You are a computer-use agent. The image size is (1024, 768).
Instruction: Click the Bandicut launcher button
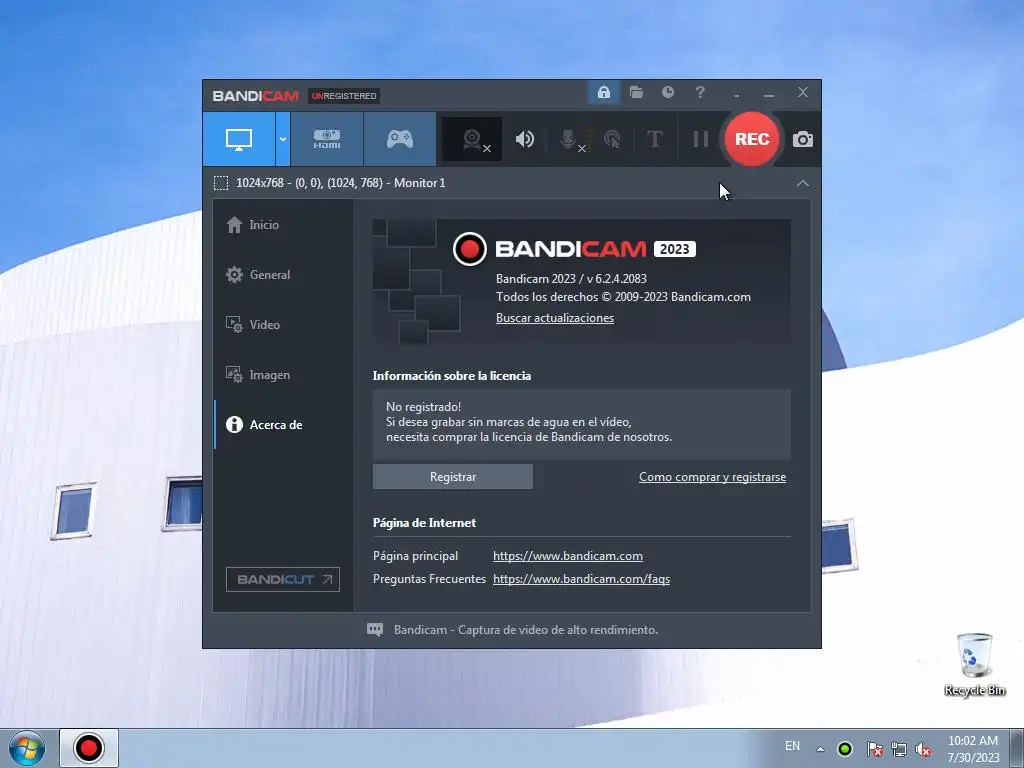(283, 579)
